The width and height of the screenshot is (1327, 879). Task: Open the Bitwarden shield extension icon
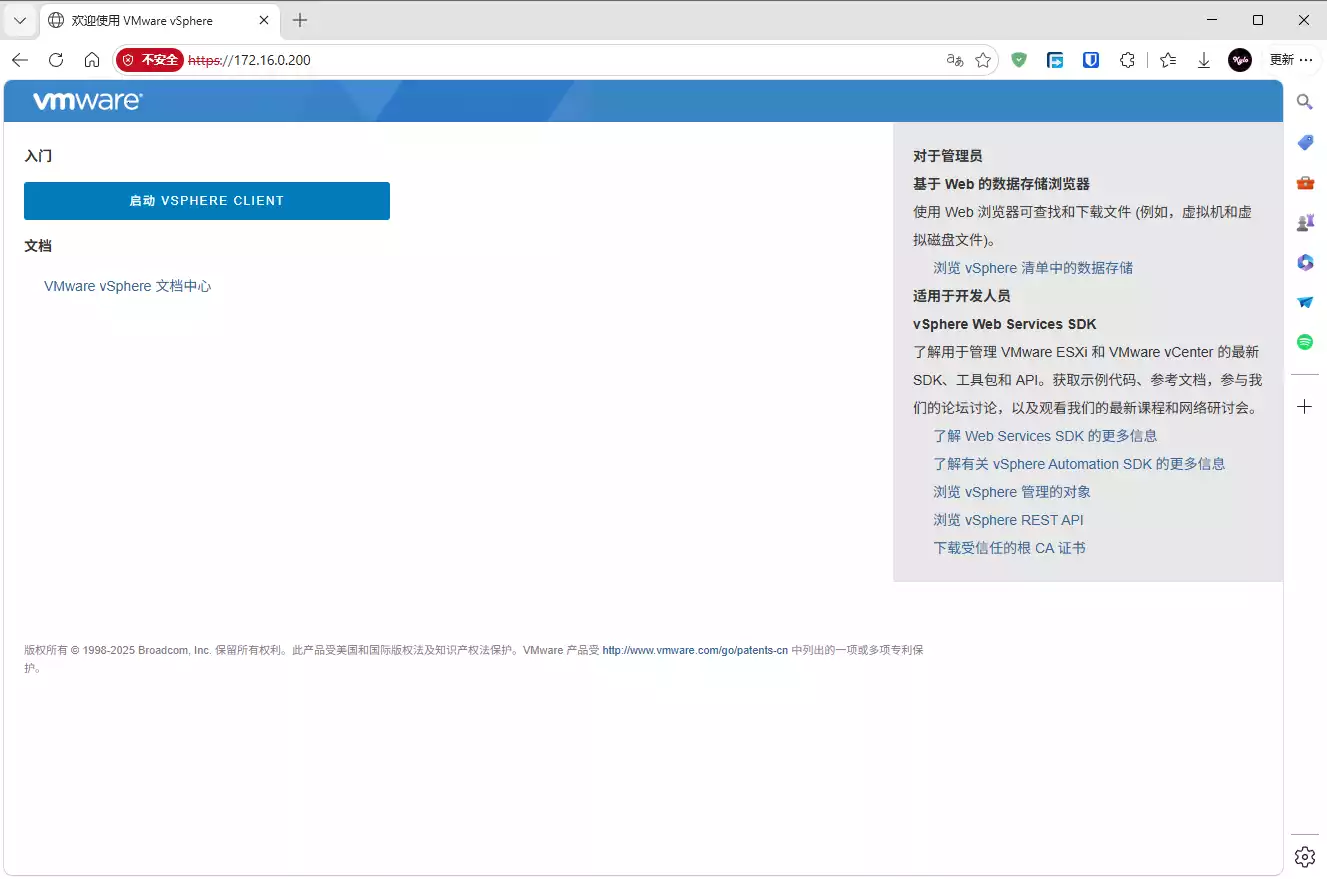pyautogui.click(x=1091, y=60)
